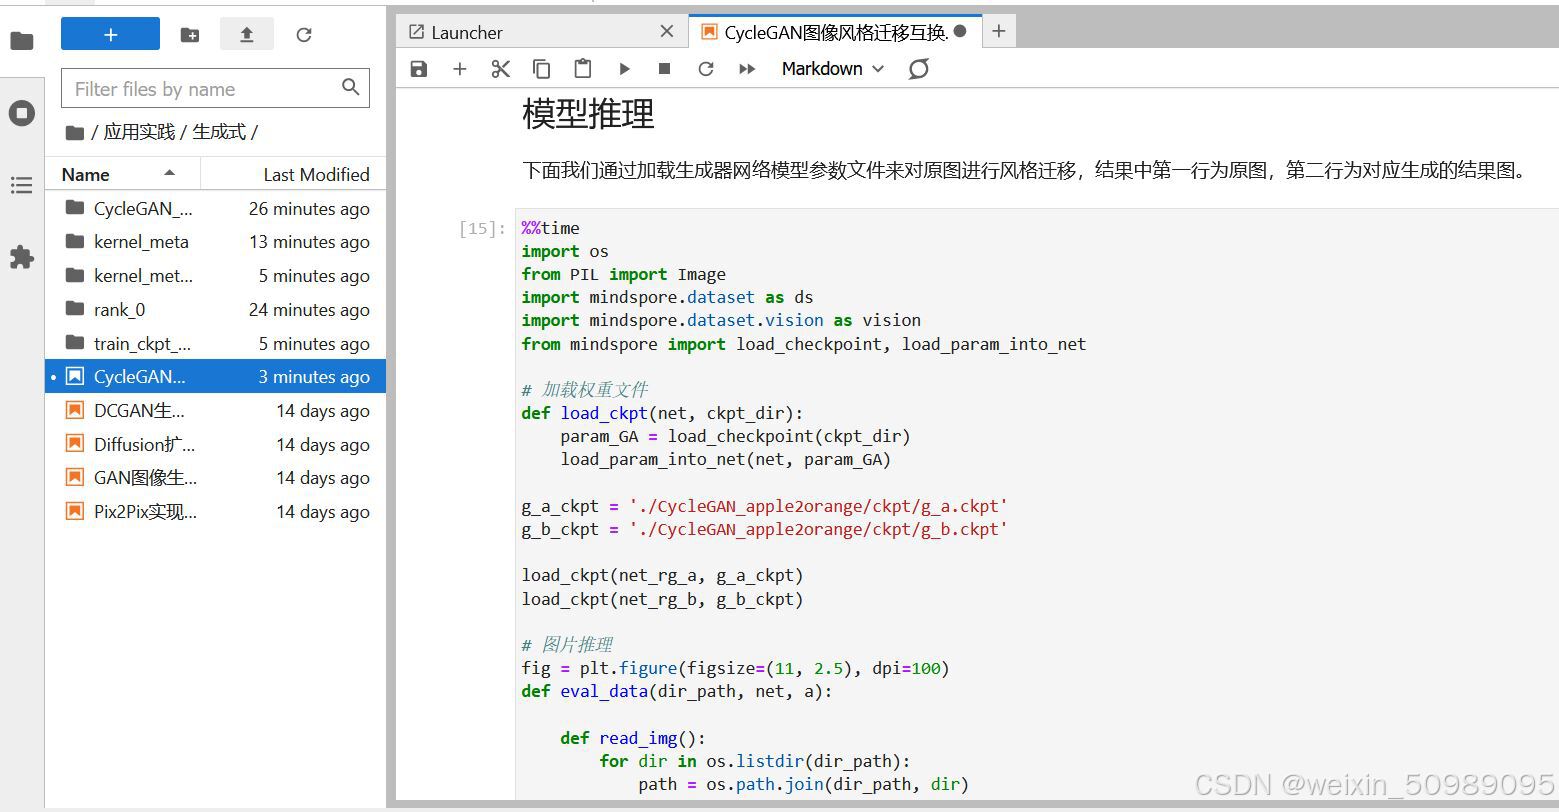Navigate to 生成式 in breadcrumb
Screen dimensions: 1559x812
[x=219, y=132]
